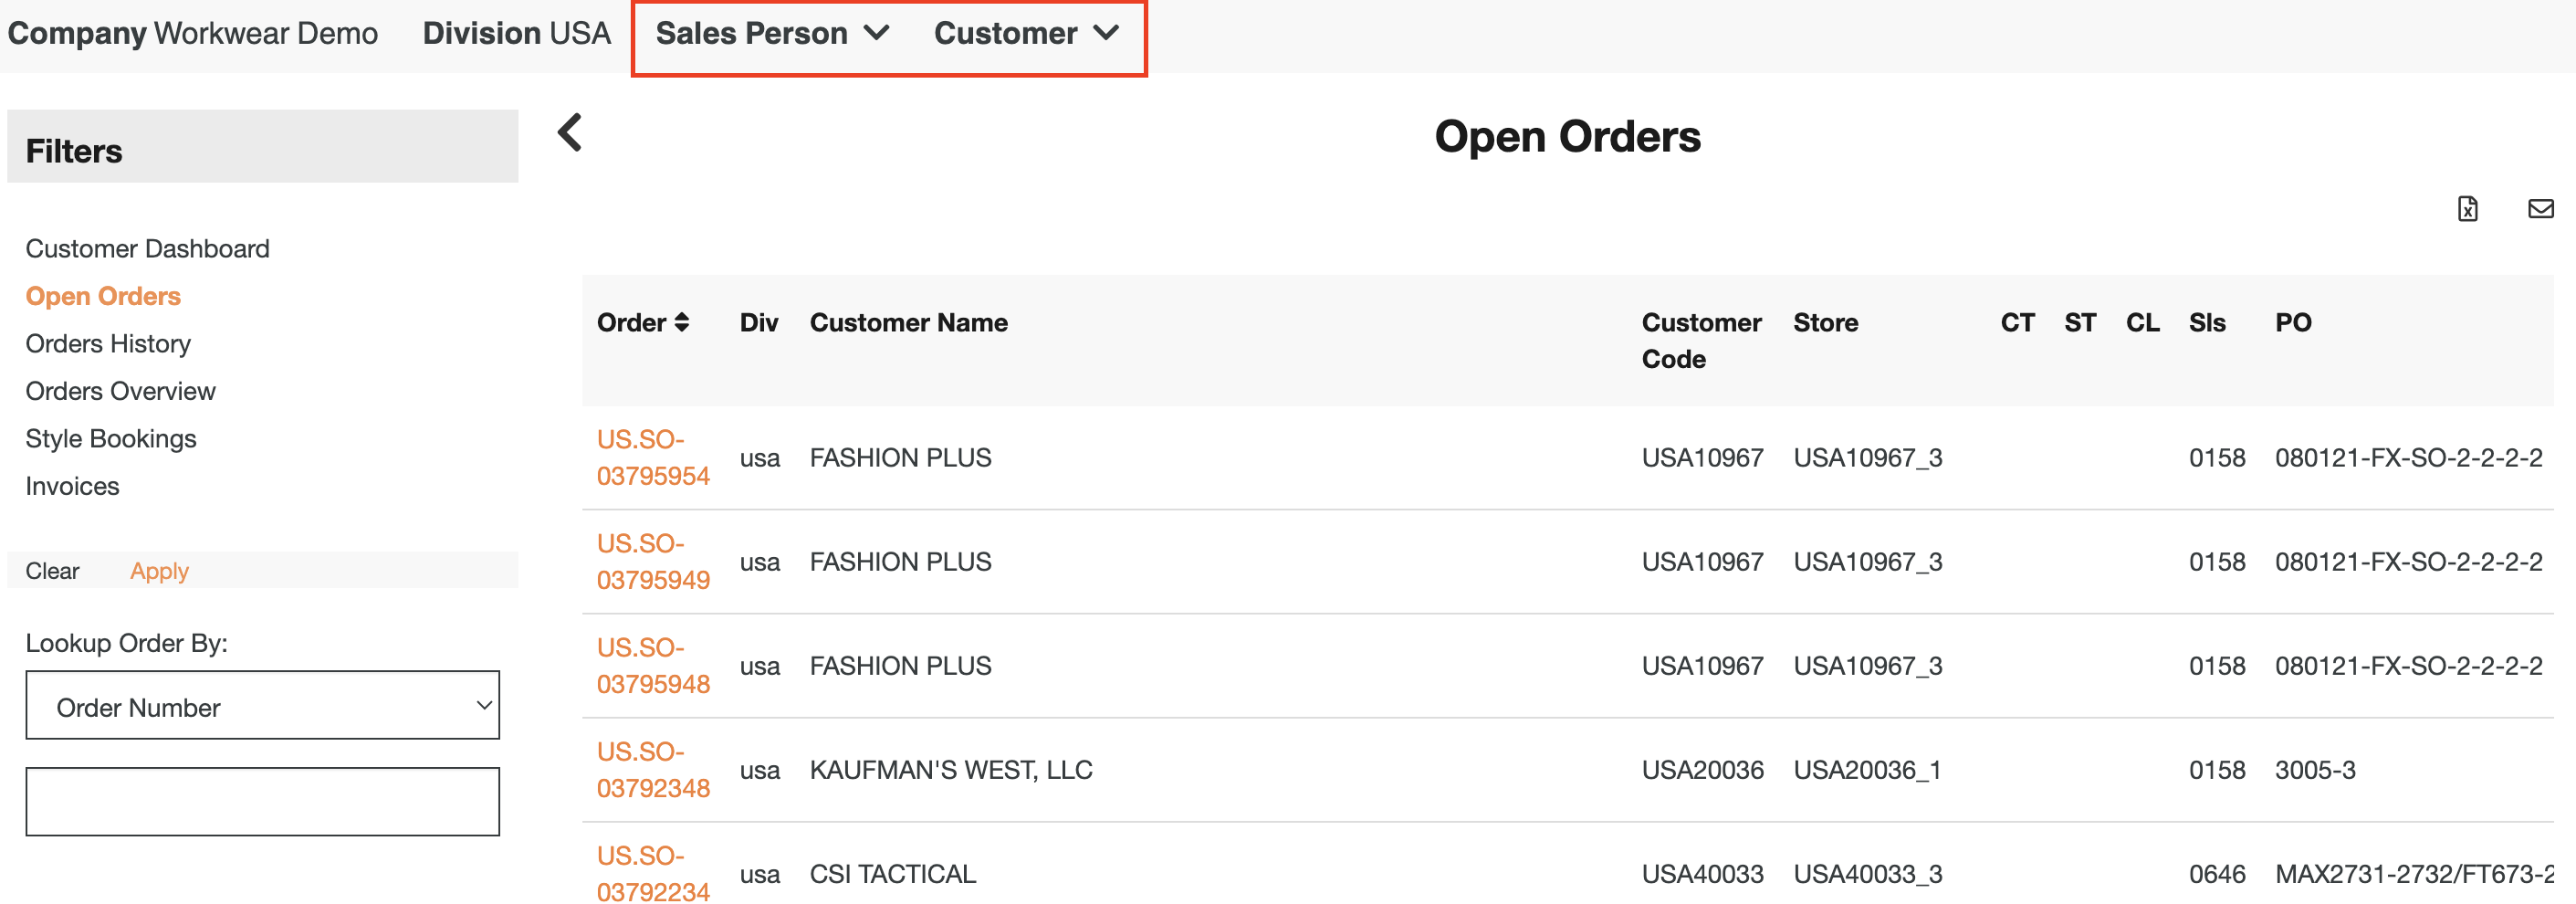Click the CT column header
The height and width of the screenshot is (904, 2576).
pyautogui.click(x=2017, y=322)
